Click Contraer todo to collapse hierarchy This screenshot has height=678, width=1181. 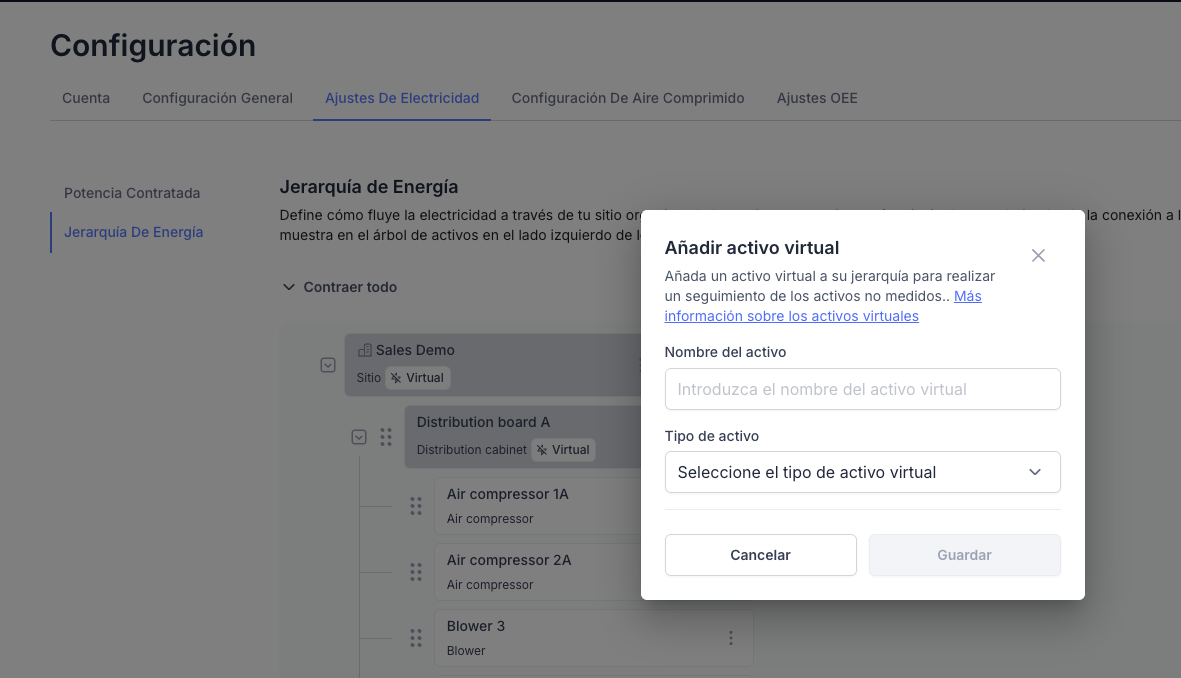point(340,287)
